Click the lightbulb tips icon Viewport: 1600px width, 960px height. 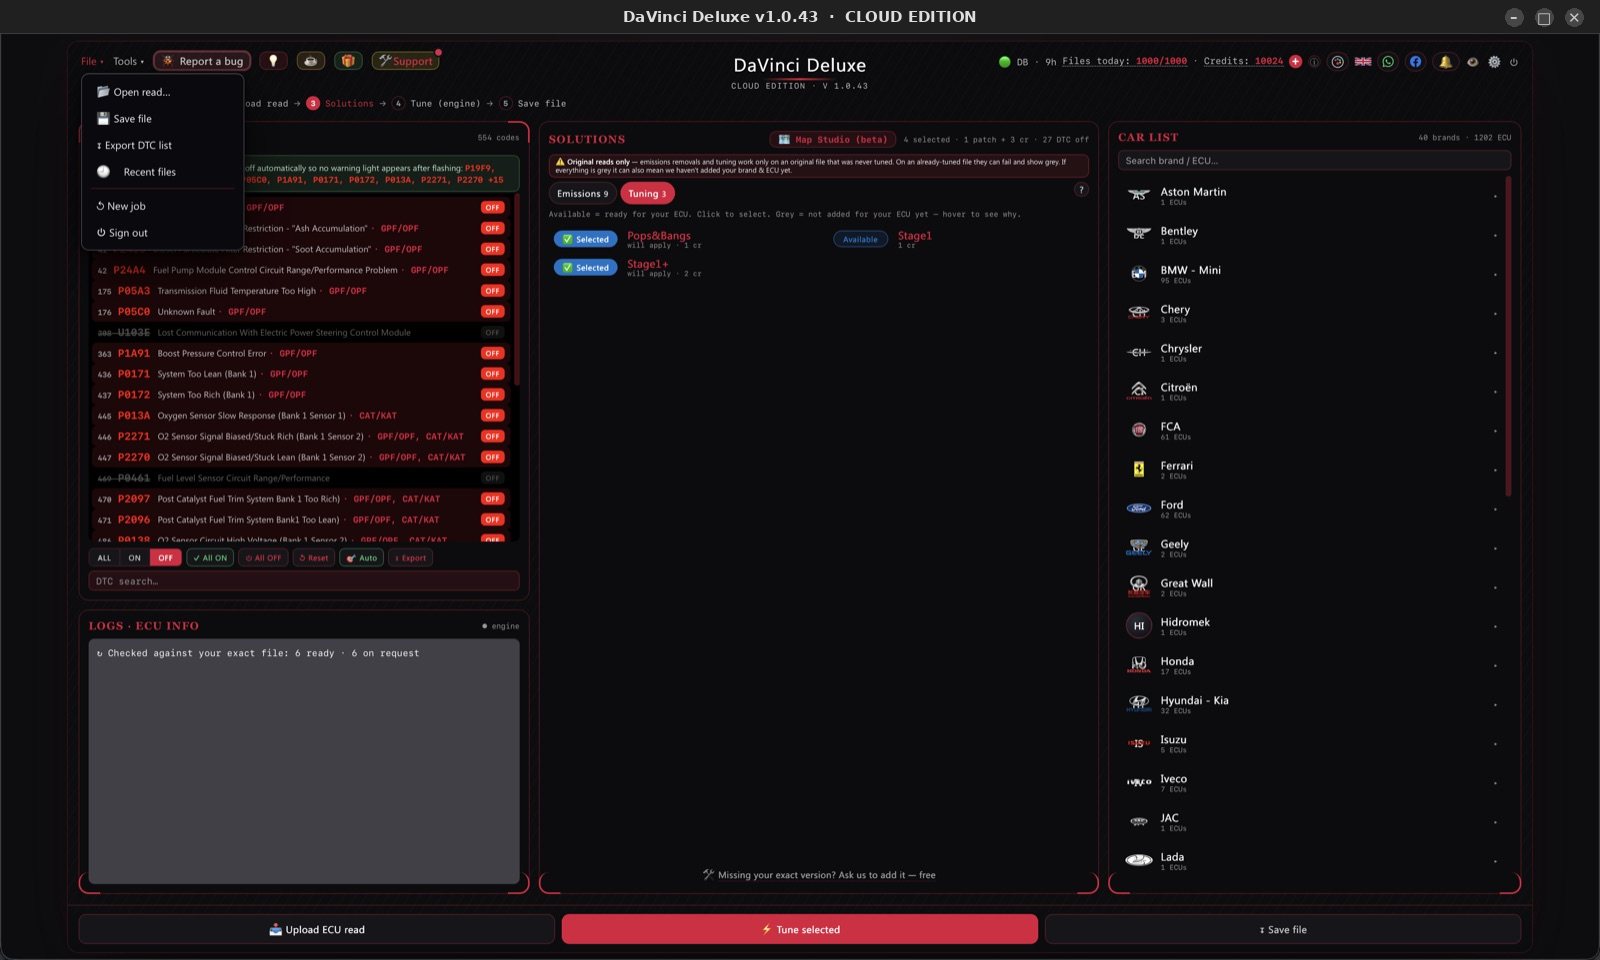click(x=273, y=61)
